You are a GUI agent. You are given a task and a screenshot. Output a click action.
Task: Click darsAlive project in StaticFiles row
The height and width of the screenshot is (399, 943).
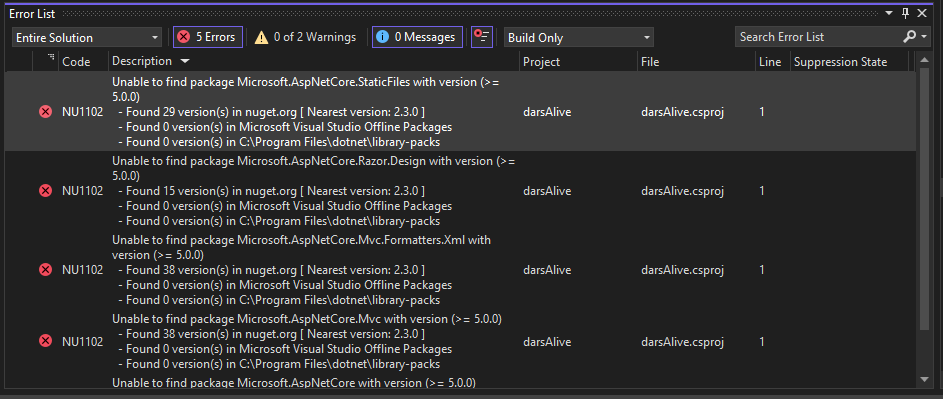pyautogui.click(x=547, y=112)
